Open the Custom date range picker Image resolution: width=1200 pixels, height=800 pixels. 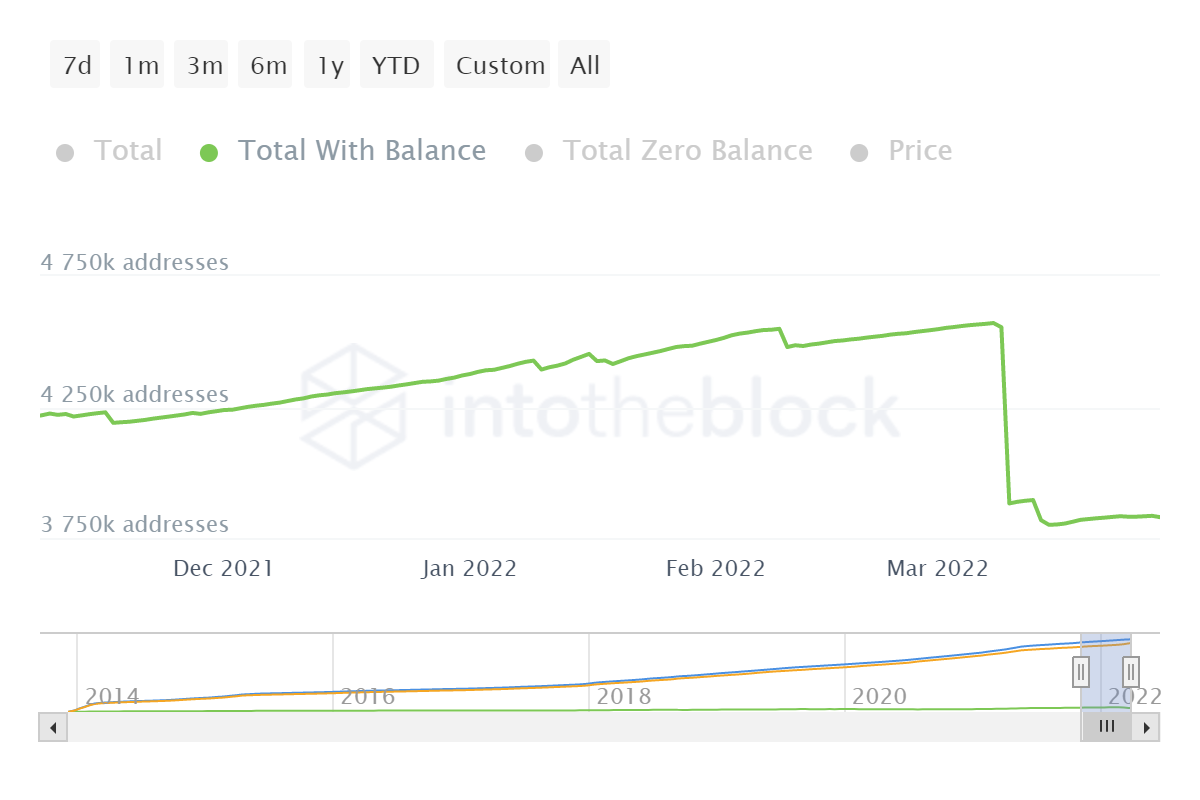click(499, 66)
